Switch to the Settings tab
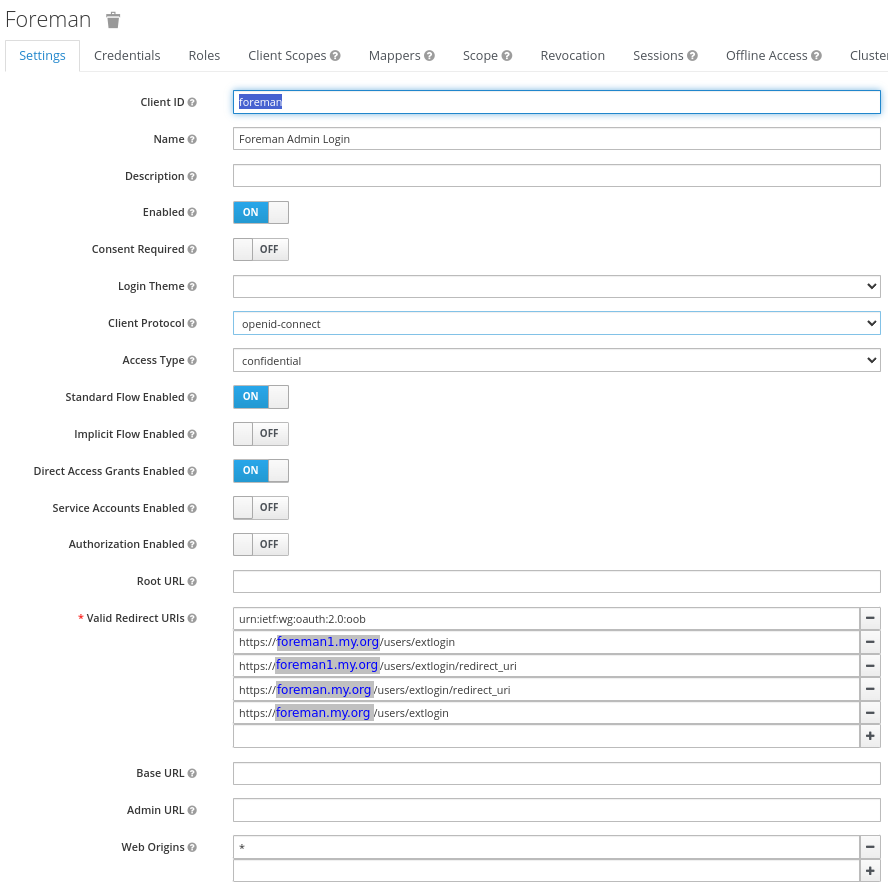This screenshot has height=888, width=888. (x=42, y=56)
